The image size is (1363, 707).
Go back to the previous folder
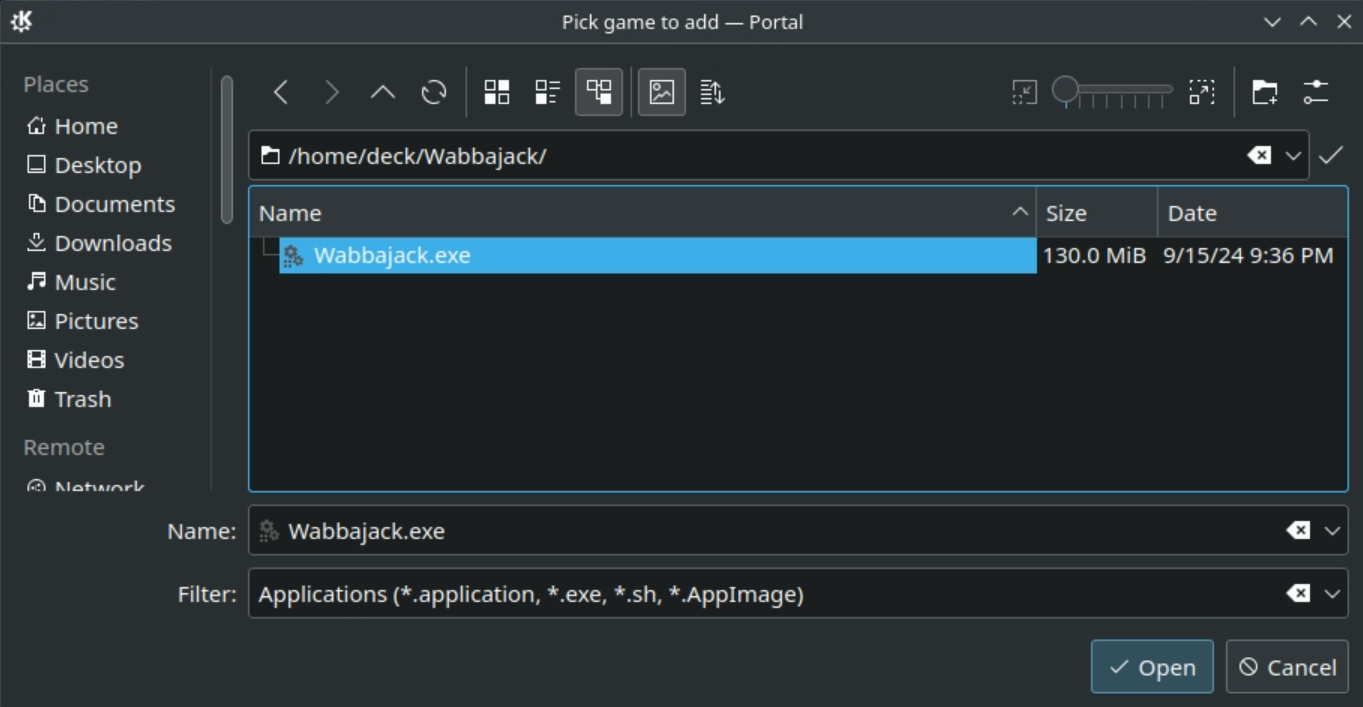click(x=281, y=93)
